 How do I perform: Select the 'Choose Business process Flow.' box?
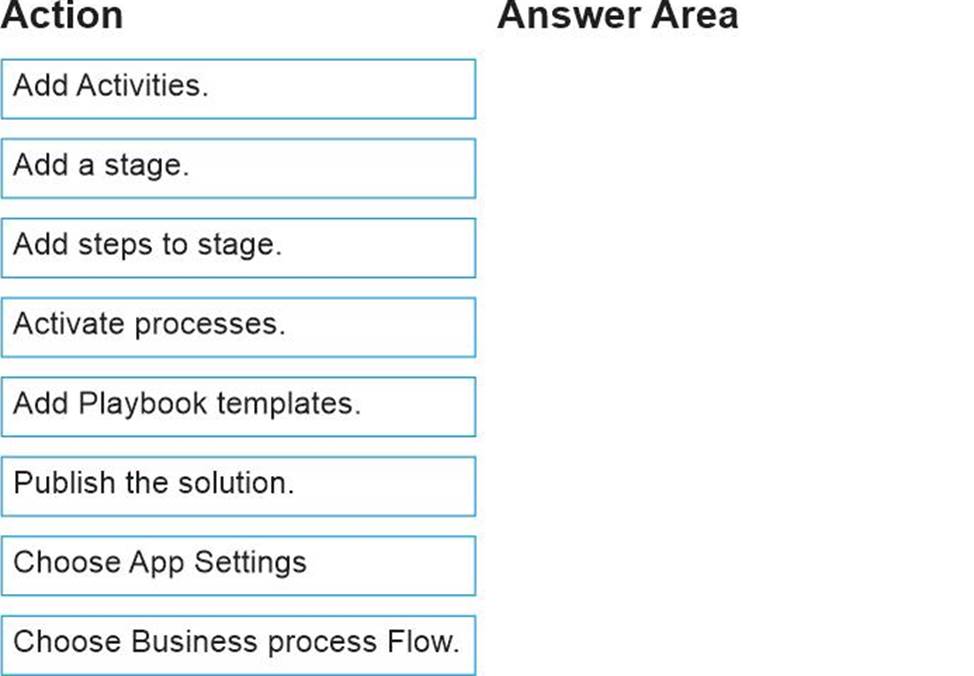click(x=238, y=644)
